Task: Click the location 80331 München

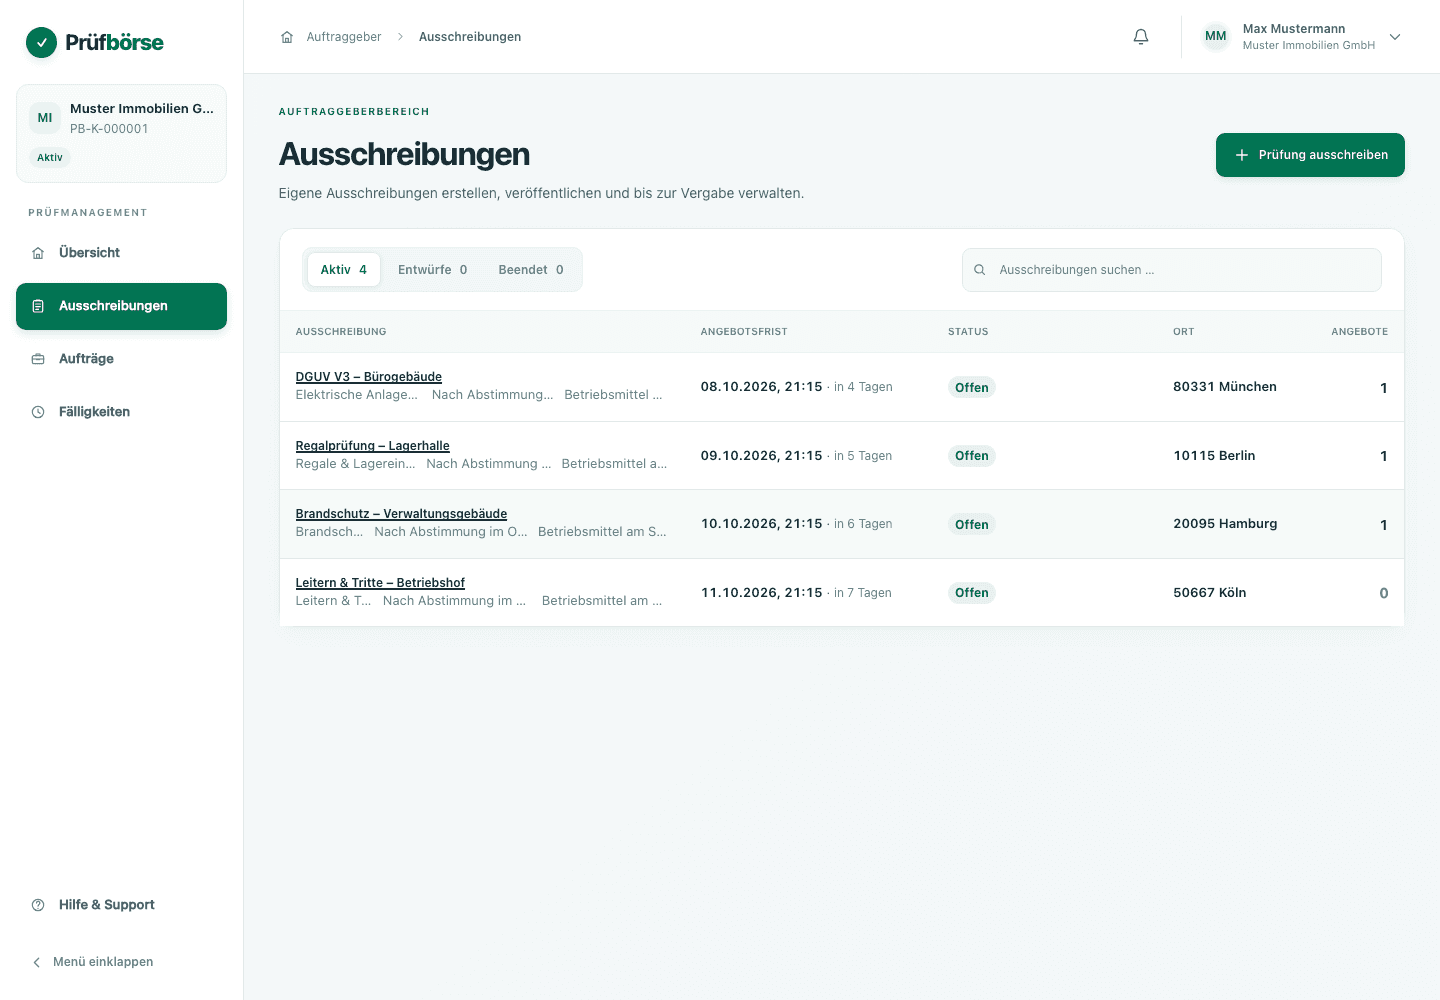Action: pyautogui.click(x=1225, y=387)
